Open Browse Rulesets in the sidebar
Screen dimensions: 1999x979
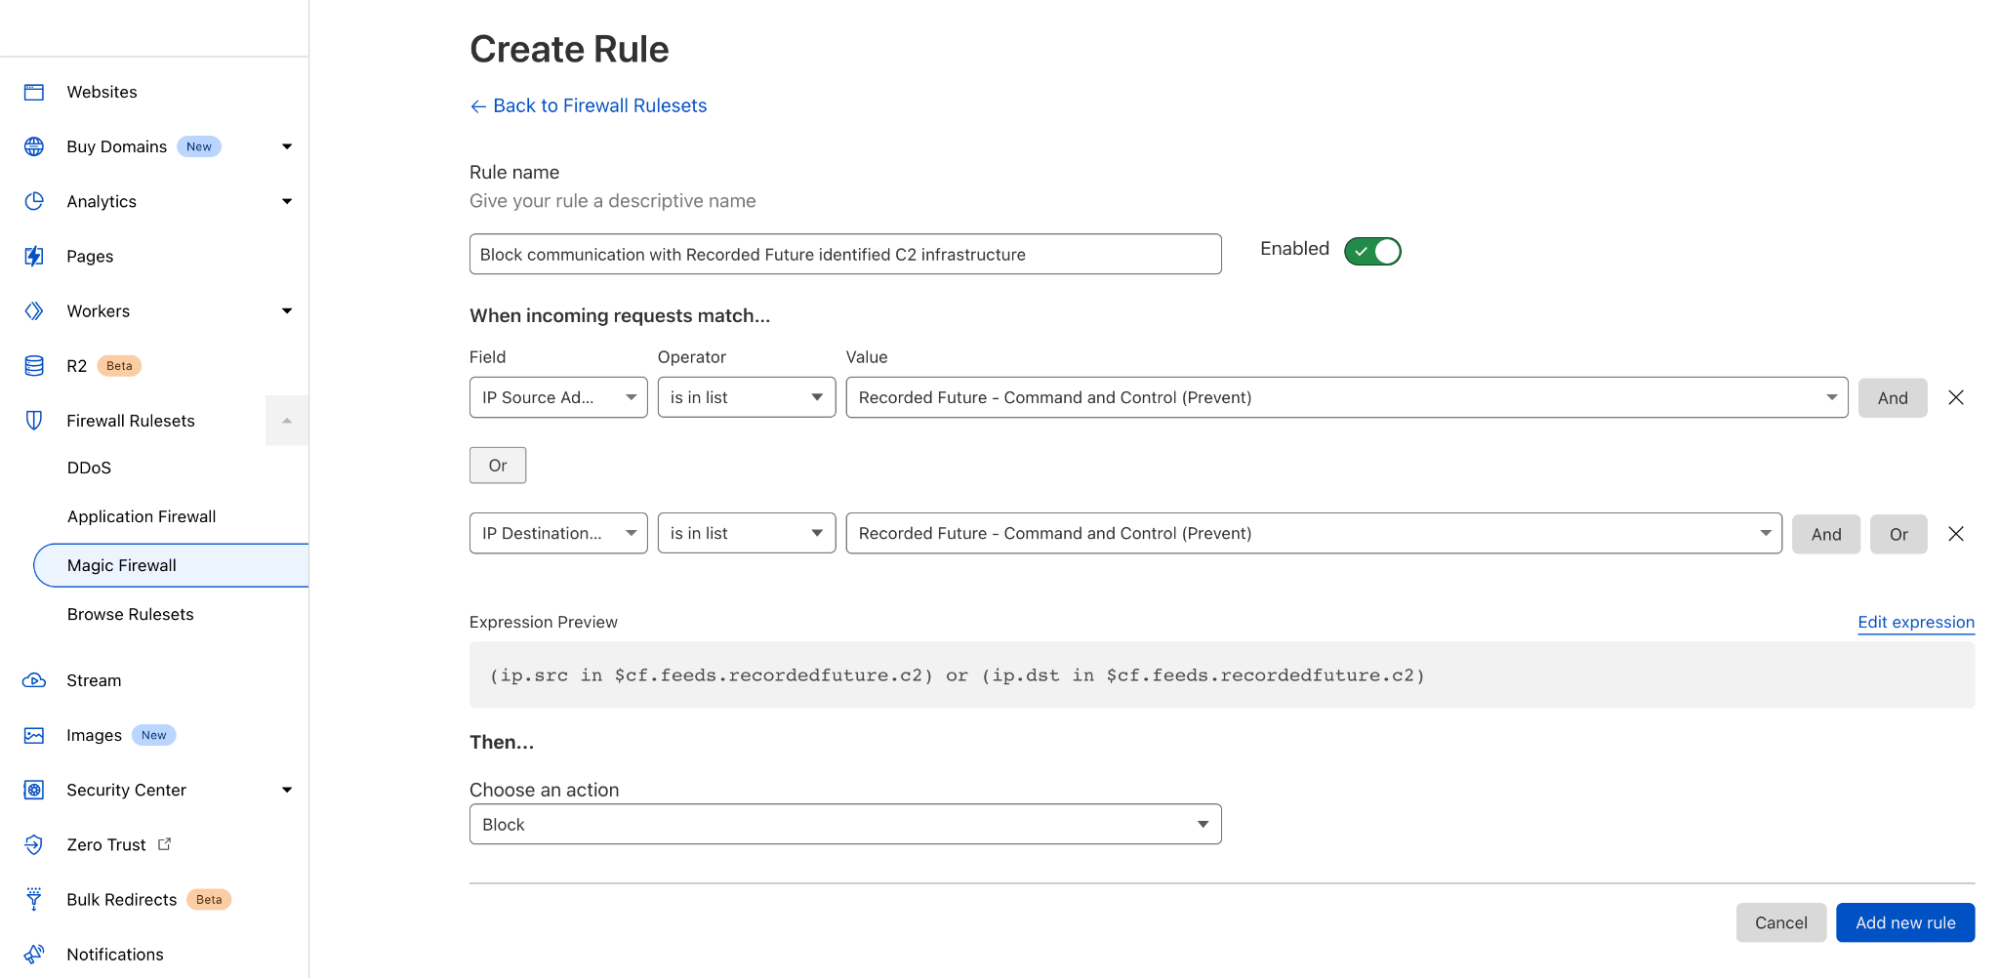click(130, 615)
